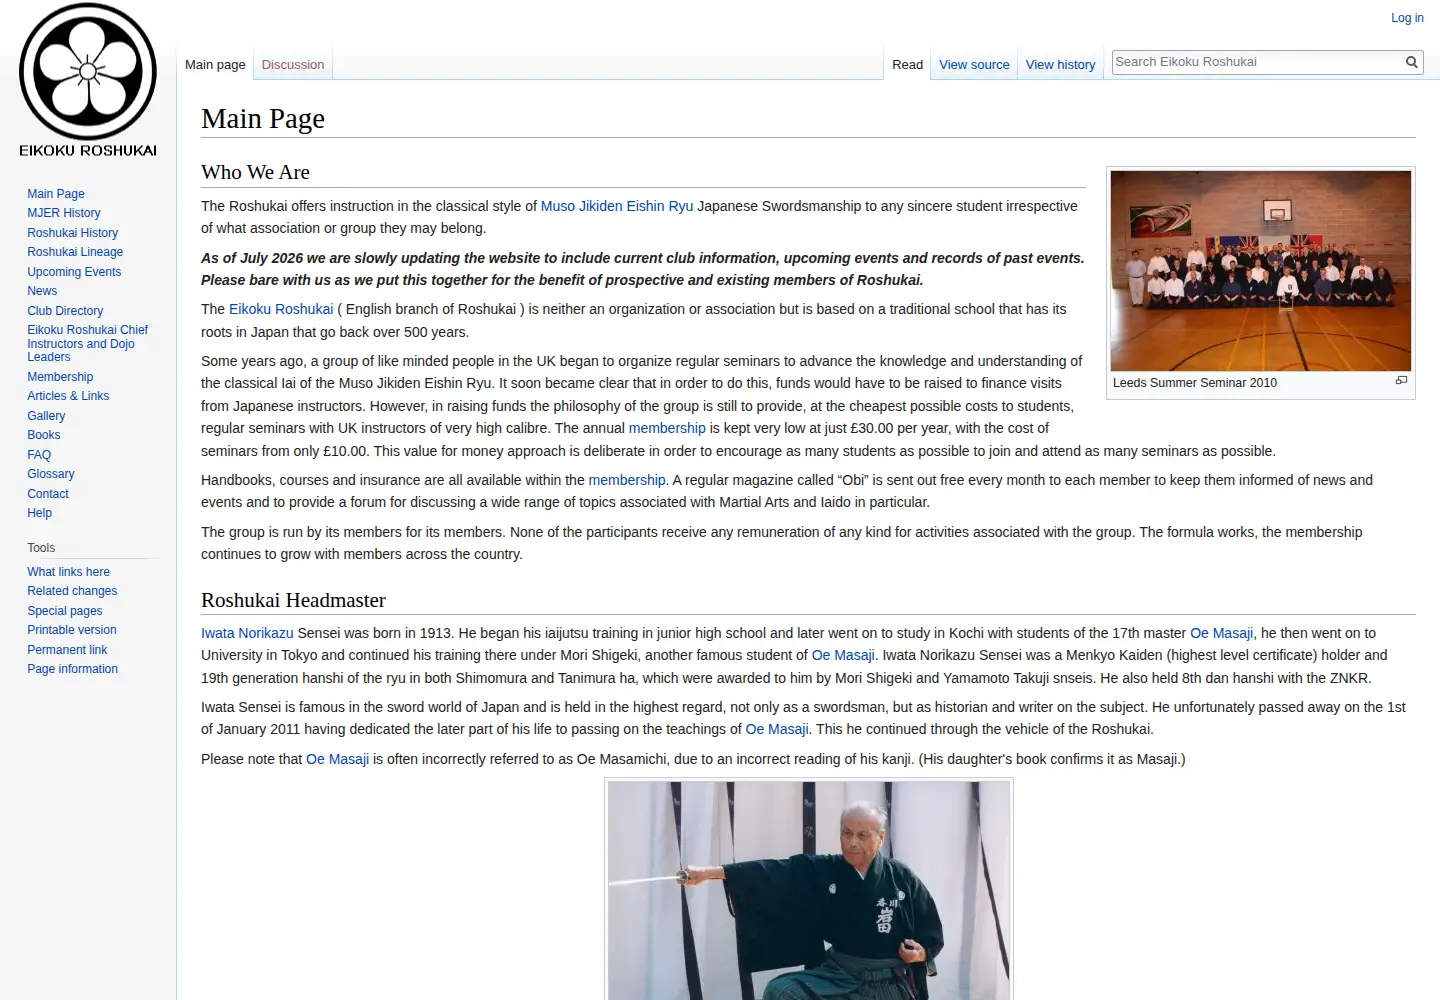The width and height of the screenshot is (1440, 1000).
Task: Follow membership link near £30.00 text
Action: [667, 428]
